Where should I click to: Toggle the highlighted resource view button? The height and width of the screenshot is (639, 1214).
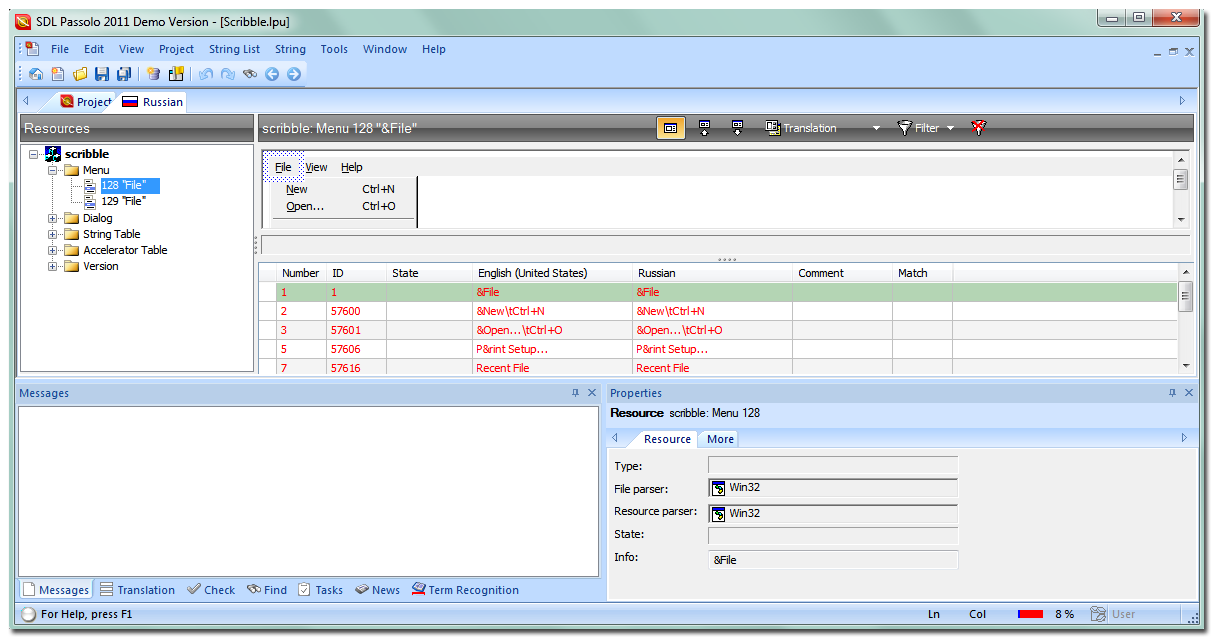tap(670, 128)
